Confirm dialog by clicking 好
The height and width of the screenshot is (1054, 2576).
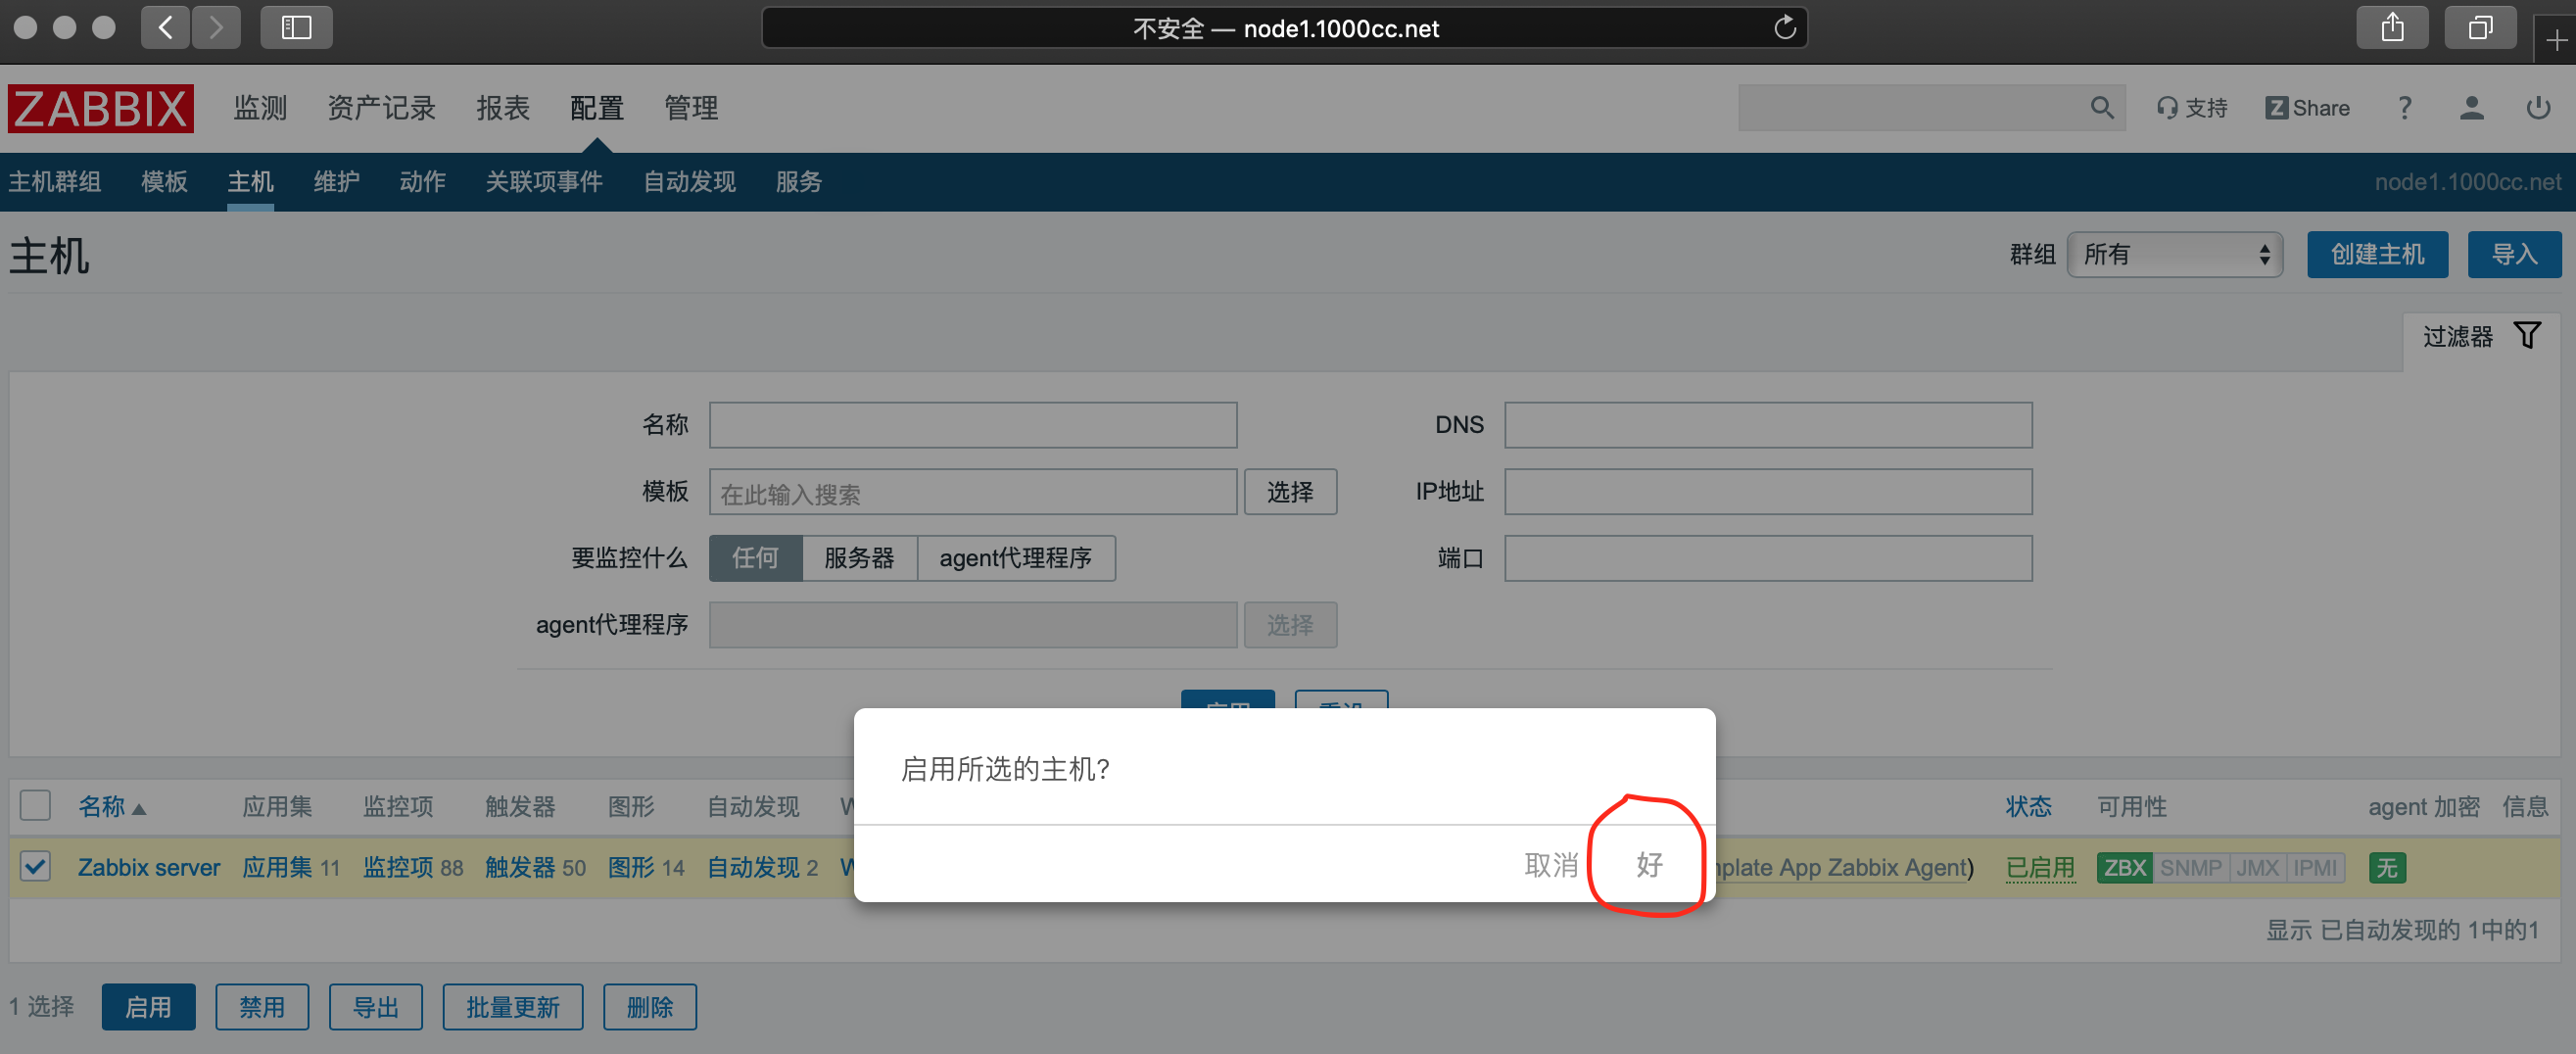point(1648,864)
